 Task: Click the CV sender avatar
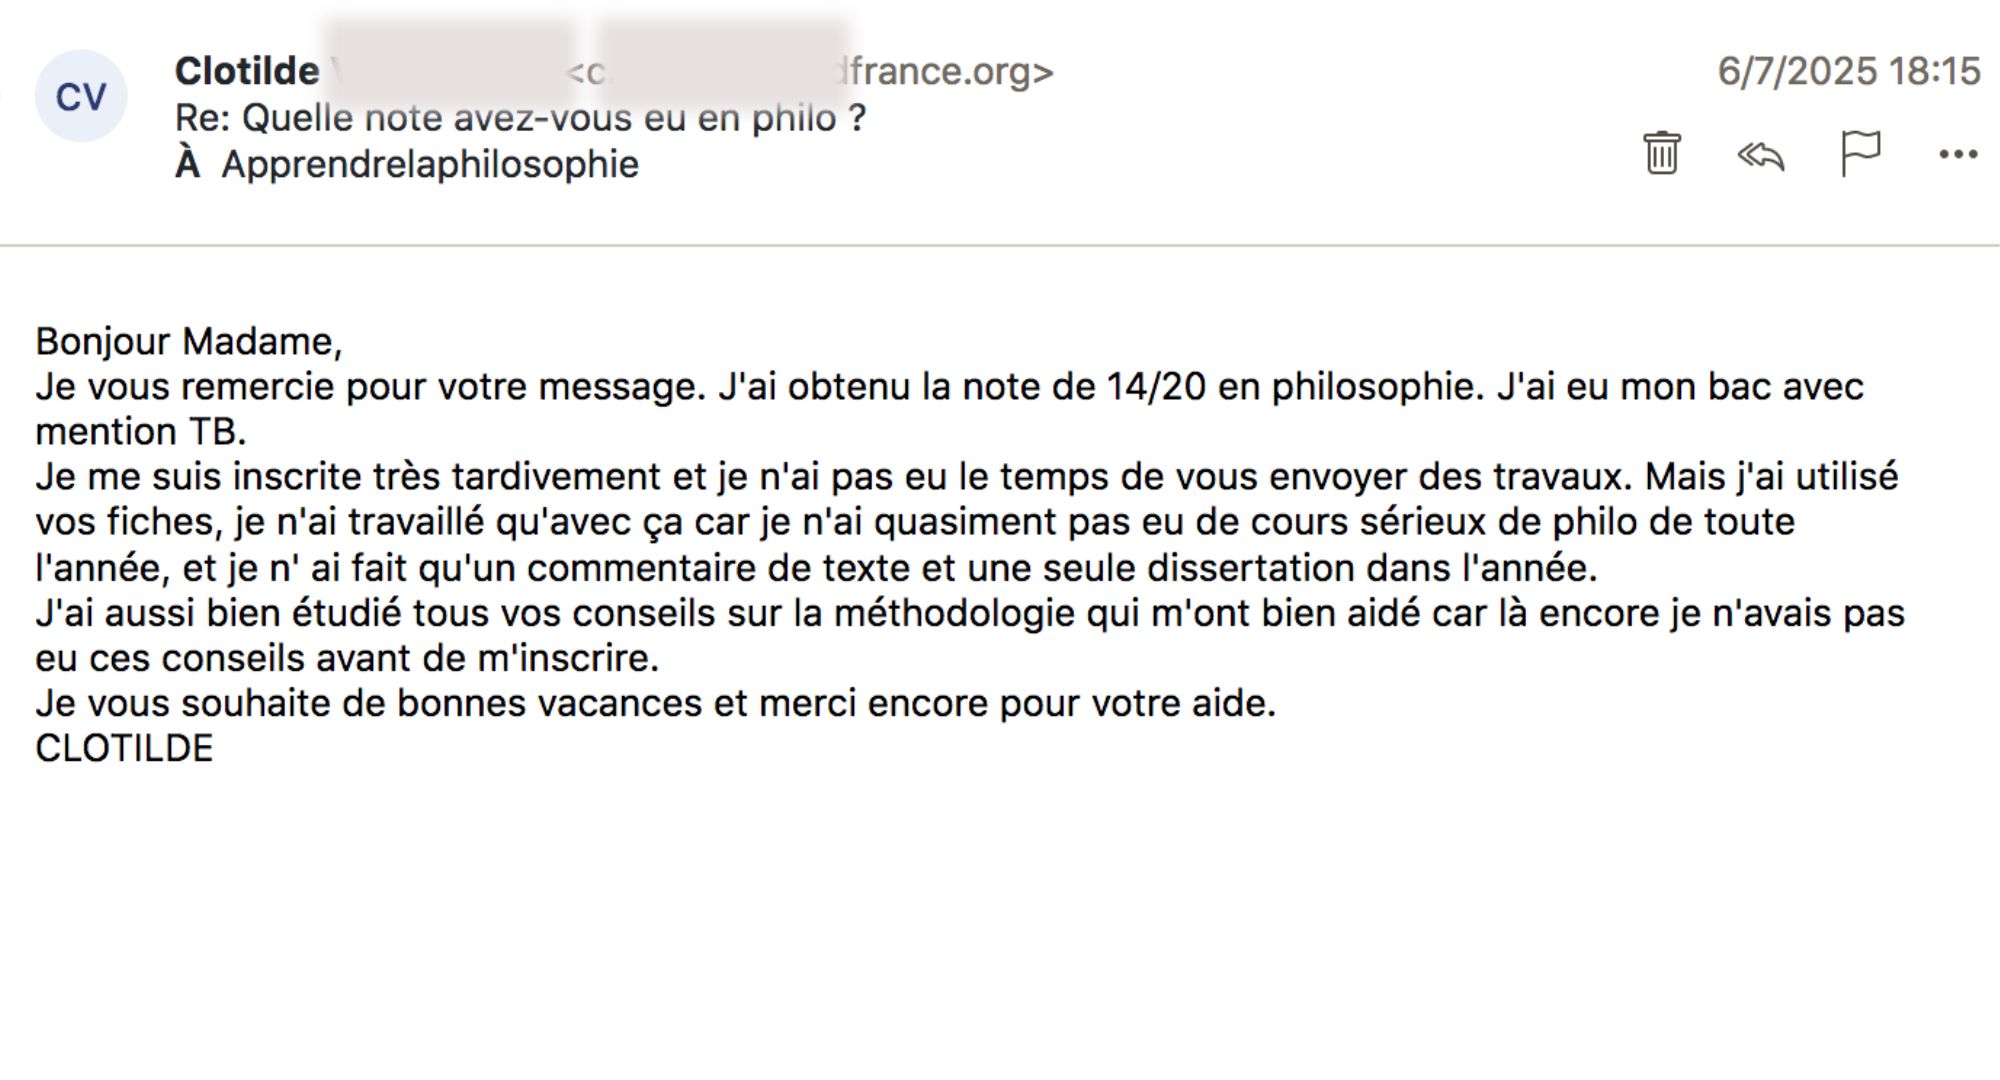pos(81,97)
